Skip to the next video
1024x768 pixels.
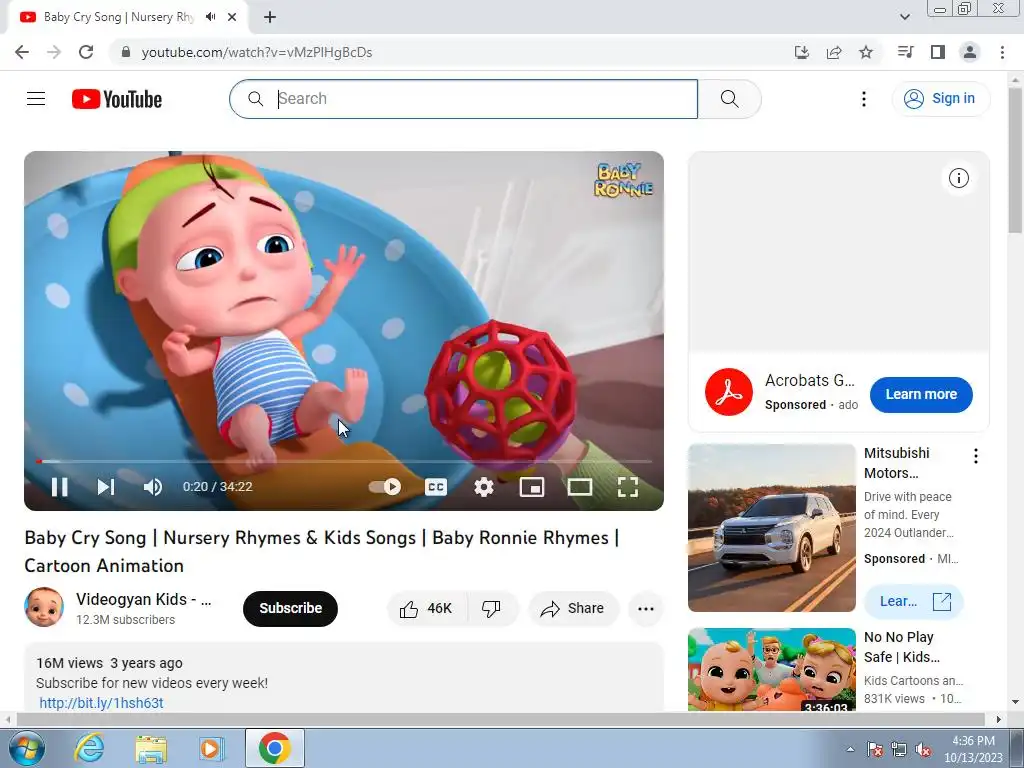pos(106,487)
